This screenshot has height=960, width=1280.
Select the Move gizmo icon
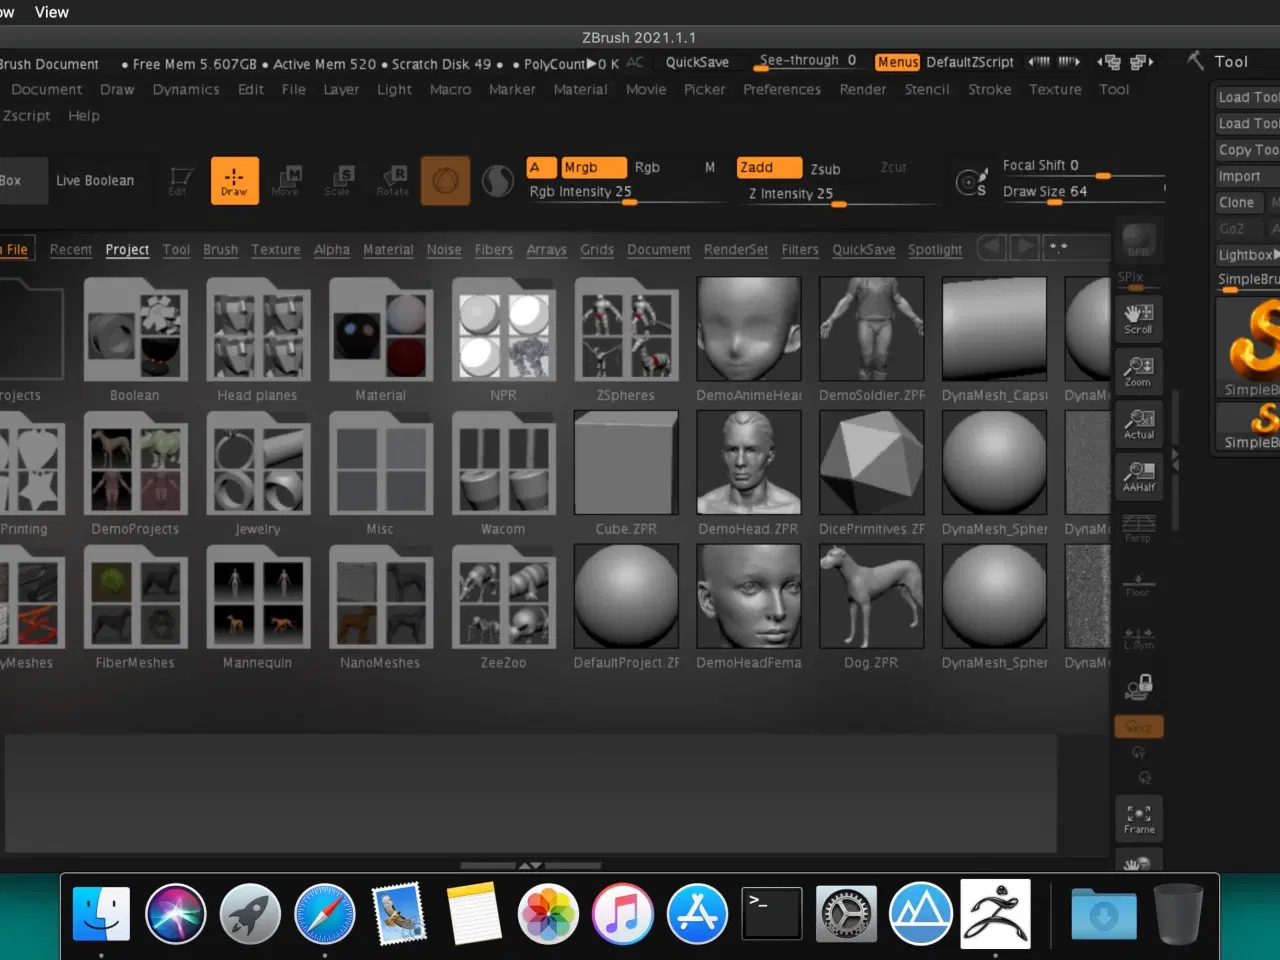point(286,180)
